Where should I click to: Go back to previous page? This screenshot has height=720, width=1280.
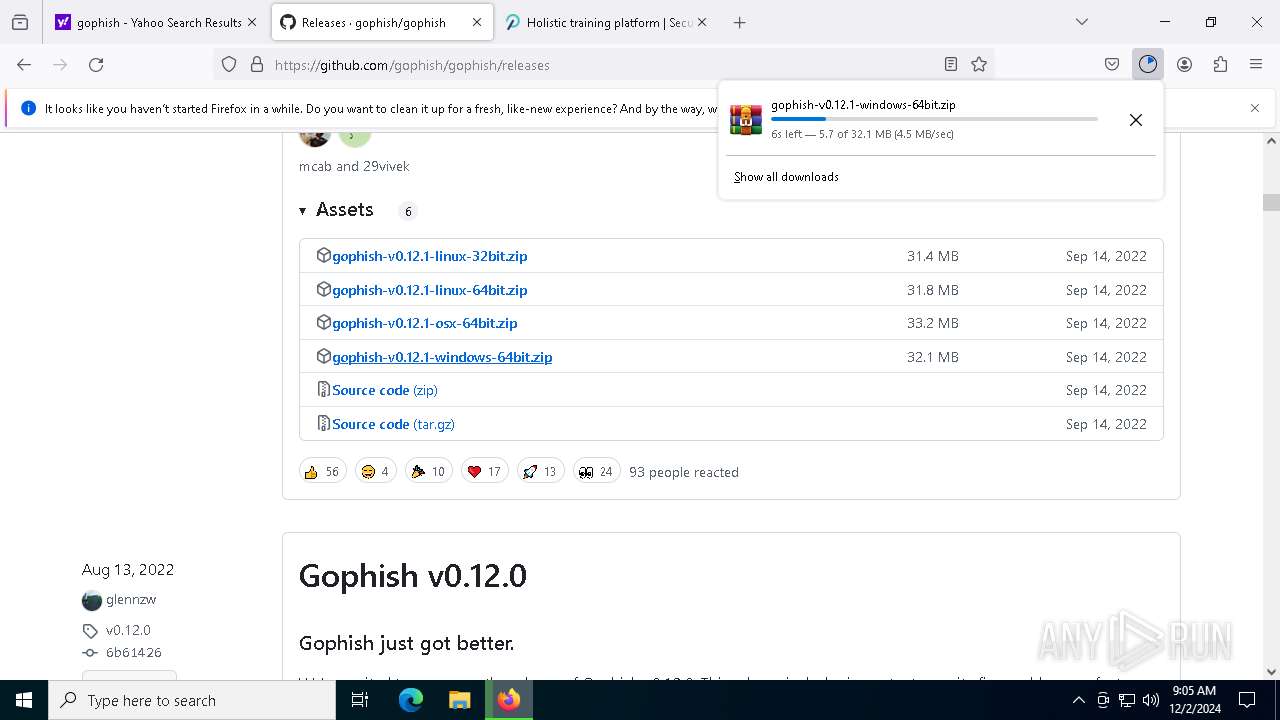(x=24, y=64)
